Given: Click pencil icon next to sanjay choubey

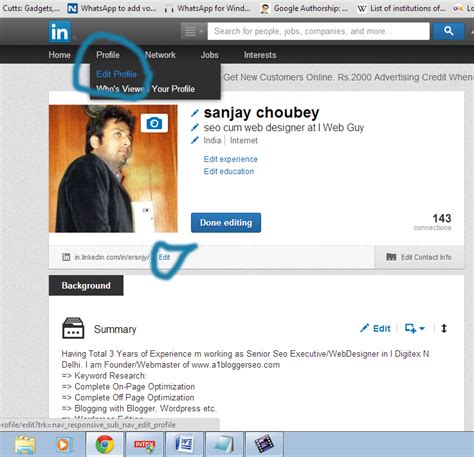Looking at the screenshot, I should [x=195, y=113].
